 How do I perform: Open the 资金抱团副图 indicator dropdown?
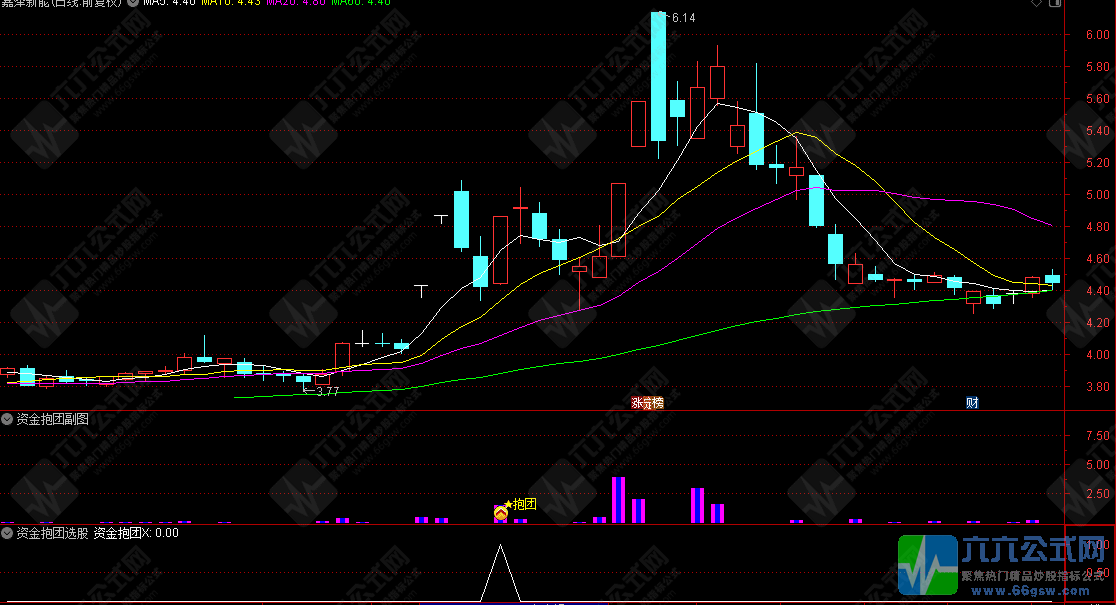8,419
